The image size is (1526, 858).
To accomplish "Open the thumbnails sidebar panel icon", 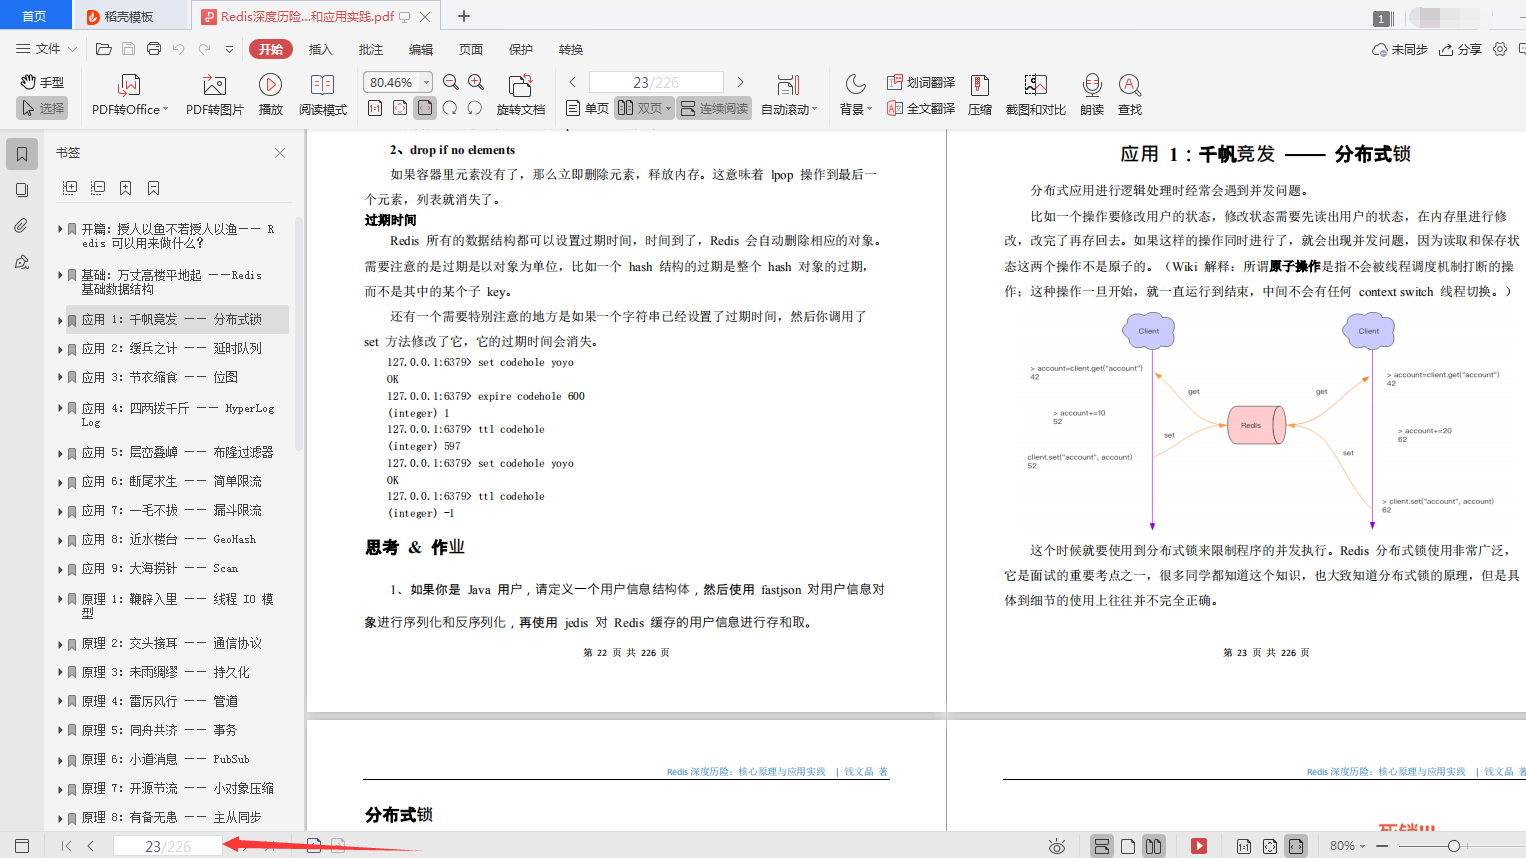I will click(x=22, y=190).
